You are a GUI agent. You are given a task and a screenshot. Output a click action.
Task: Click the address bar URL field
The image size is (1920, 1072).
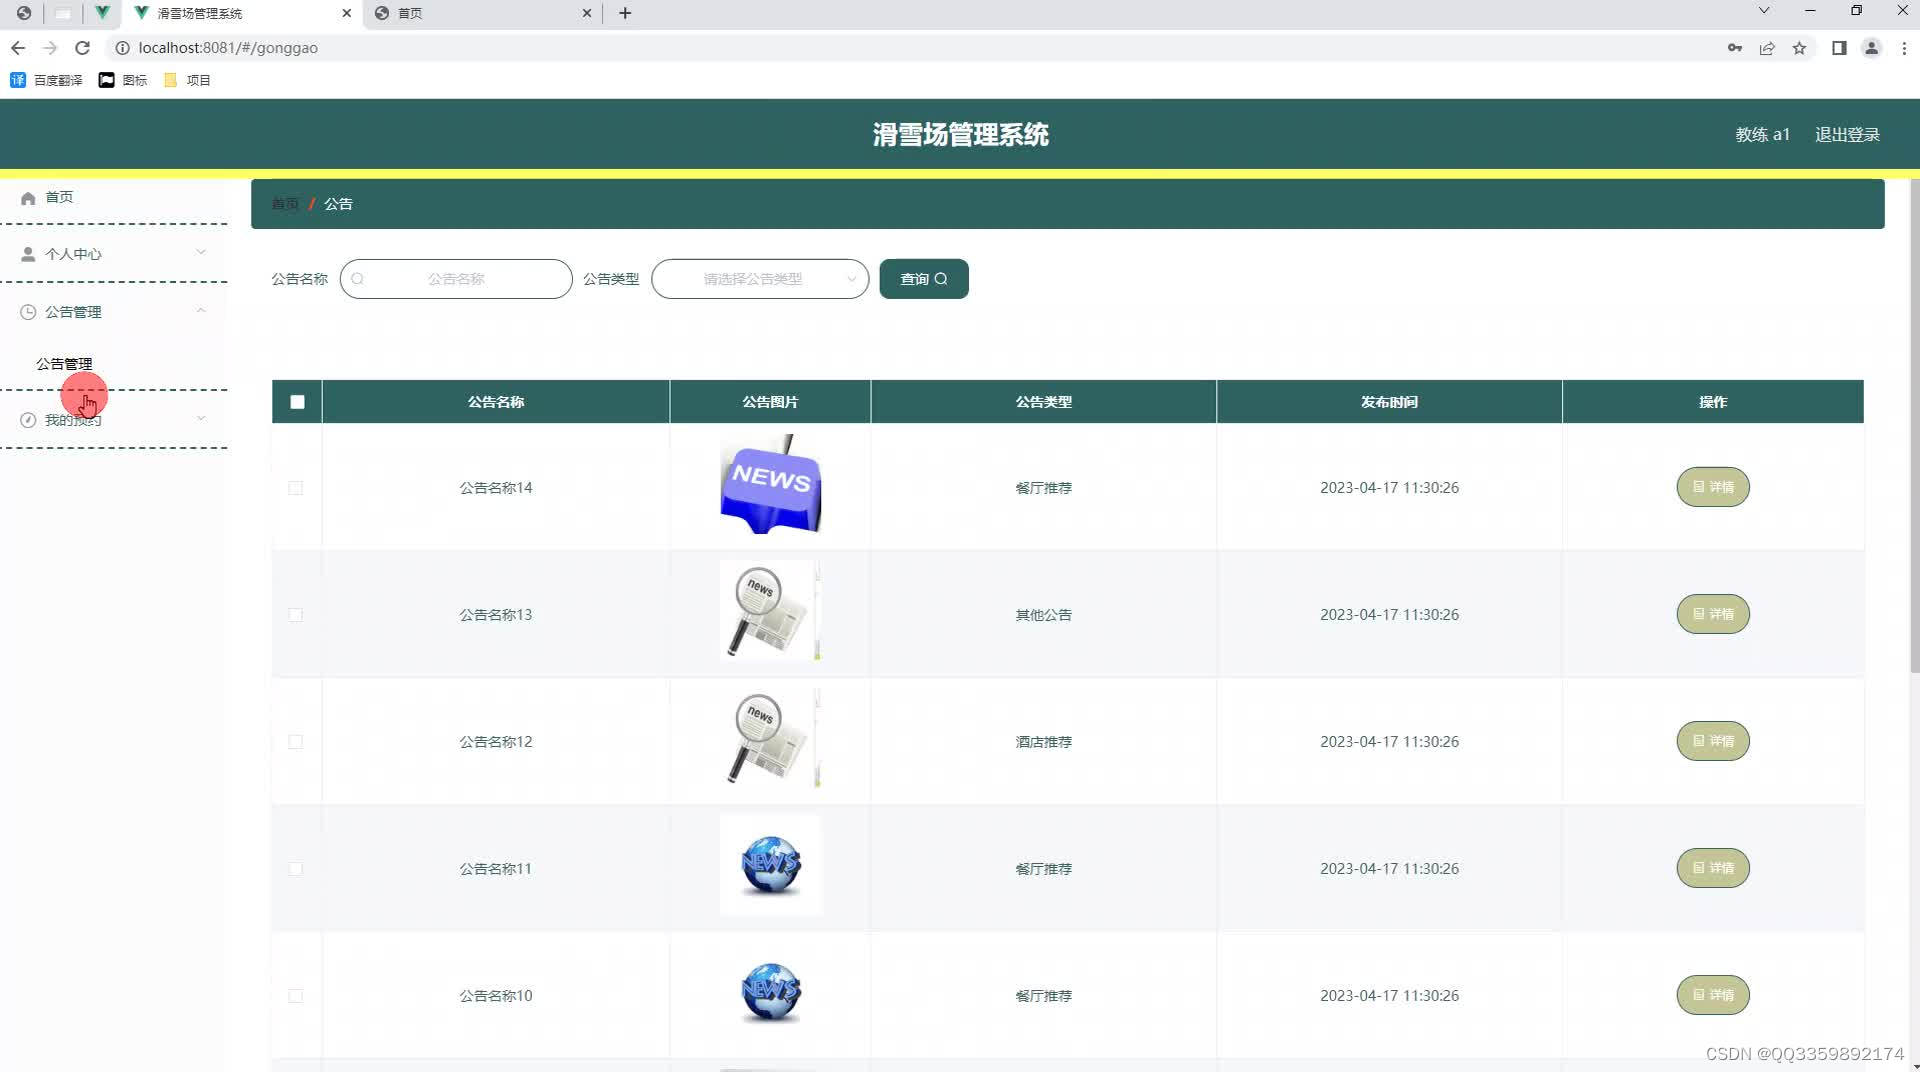point(228,48)
